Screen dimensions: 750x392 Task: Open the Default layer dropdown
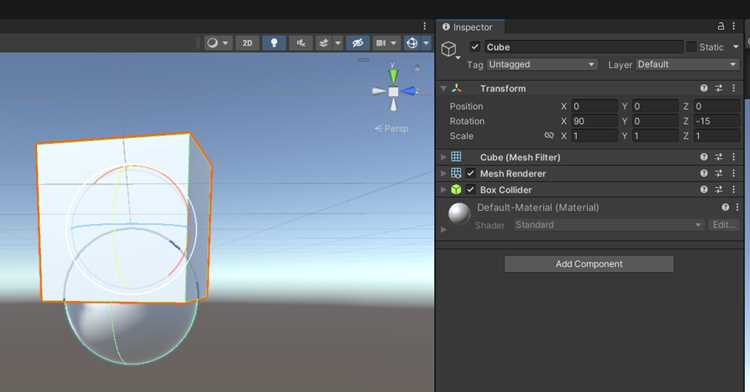(x=687, y=65)
